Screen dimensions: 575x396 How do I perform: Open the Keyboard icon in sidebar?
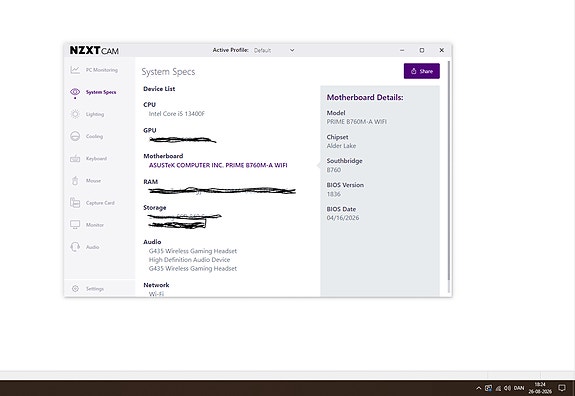coord(75,158)
